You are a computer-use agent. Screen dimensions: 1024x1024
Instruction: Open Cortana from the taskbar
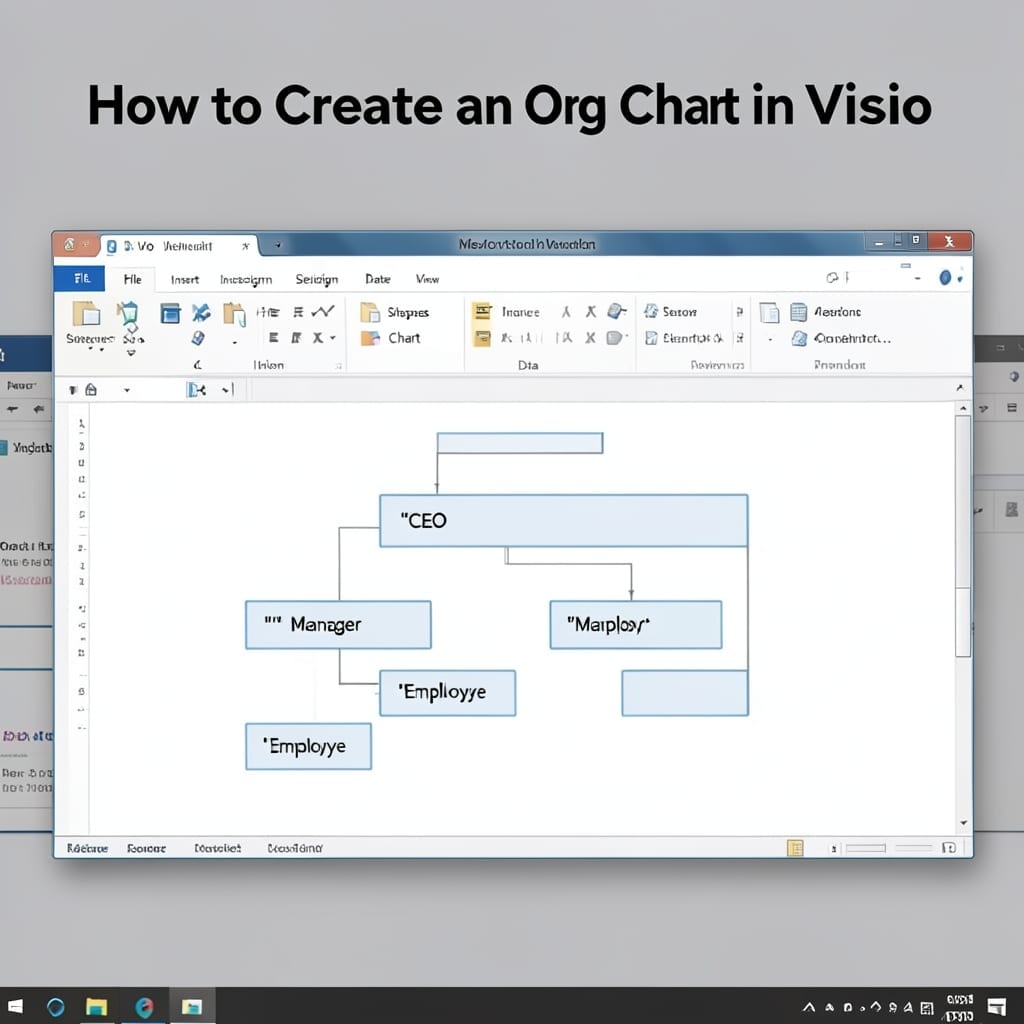click(56, 1006)
